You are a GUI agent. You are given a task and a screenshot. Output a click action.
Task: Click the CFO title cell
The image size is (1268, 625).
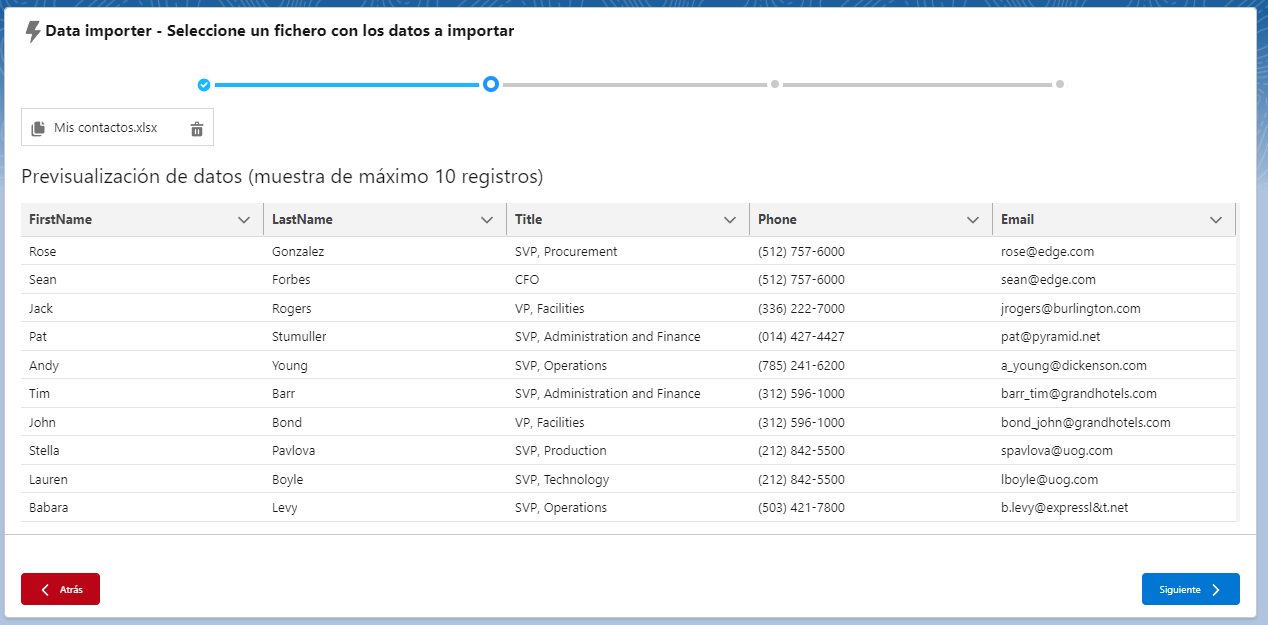628,280
